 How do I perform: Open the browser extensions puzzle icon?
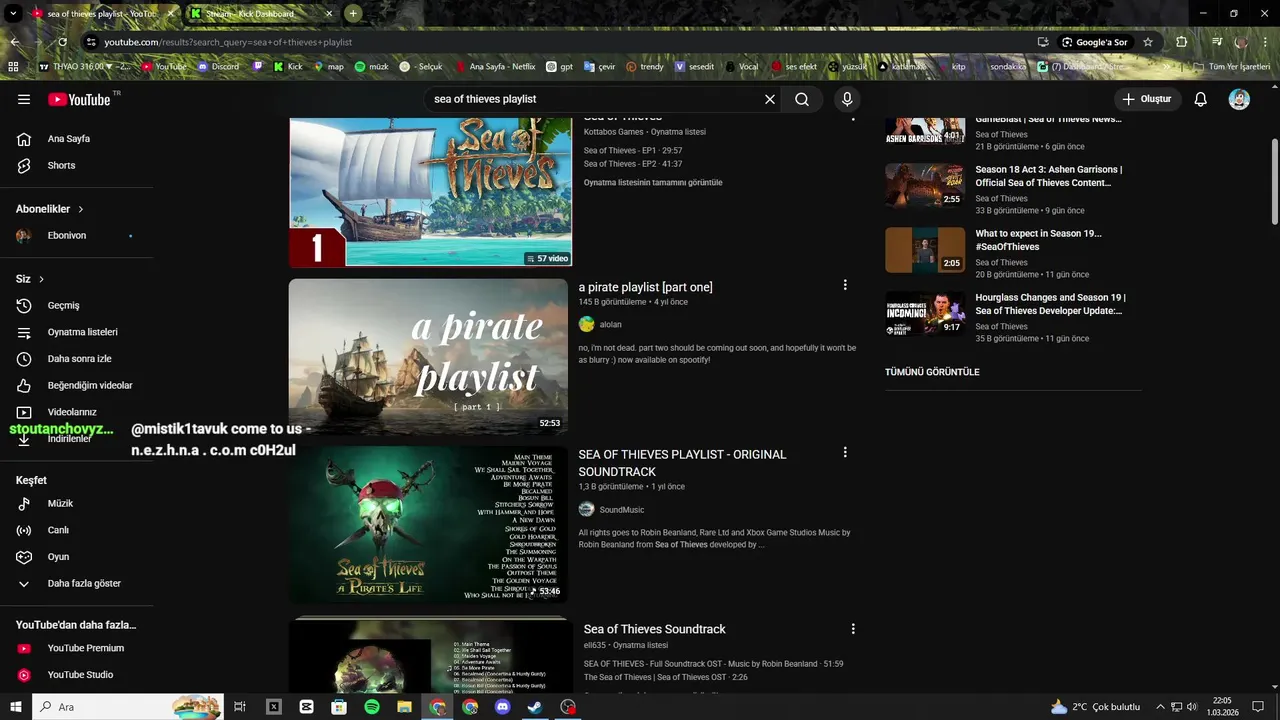[x=1182, y=42]
